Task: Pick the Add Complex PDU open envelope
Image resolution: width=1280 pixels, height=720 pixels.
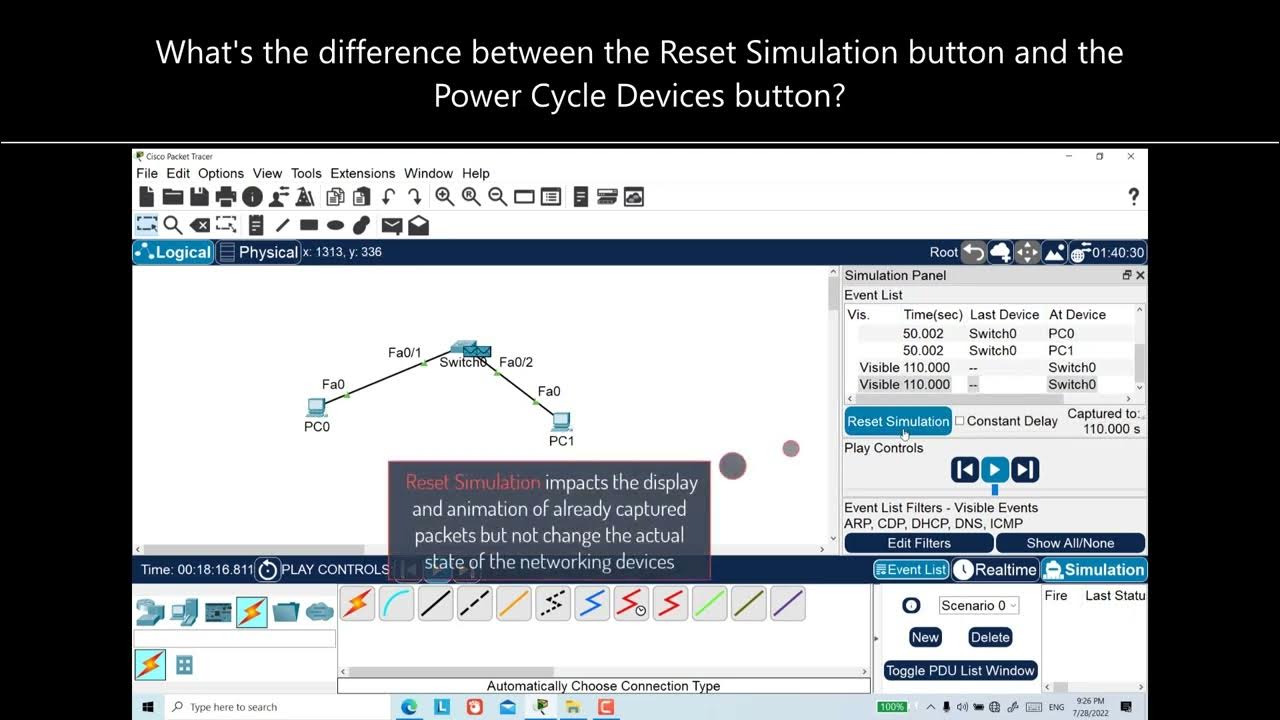Action: click(418, 225)
